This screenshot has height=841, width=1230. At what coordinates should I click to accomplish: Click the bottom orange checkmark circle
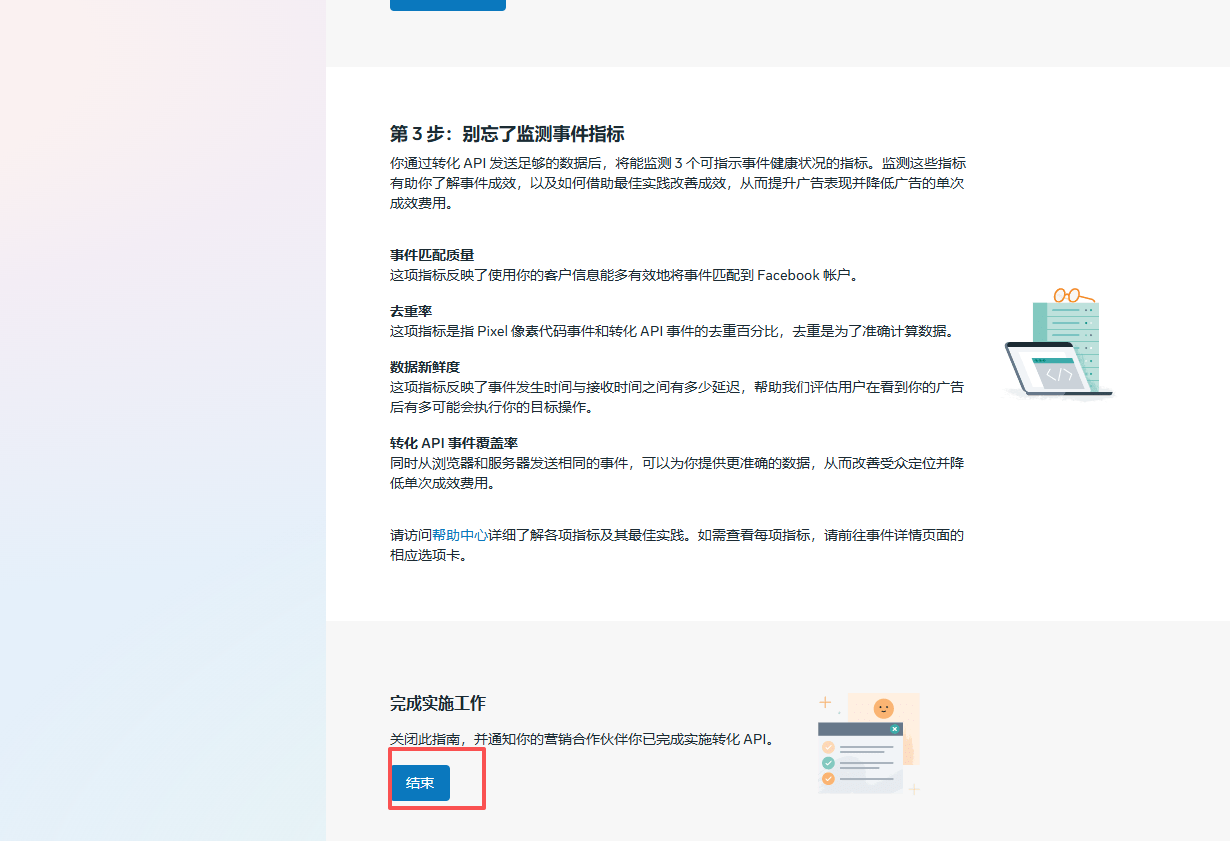828,778
